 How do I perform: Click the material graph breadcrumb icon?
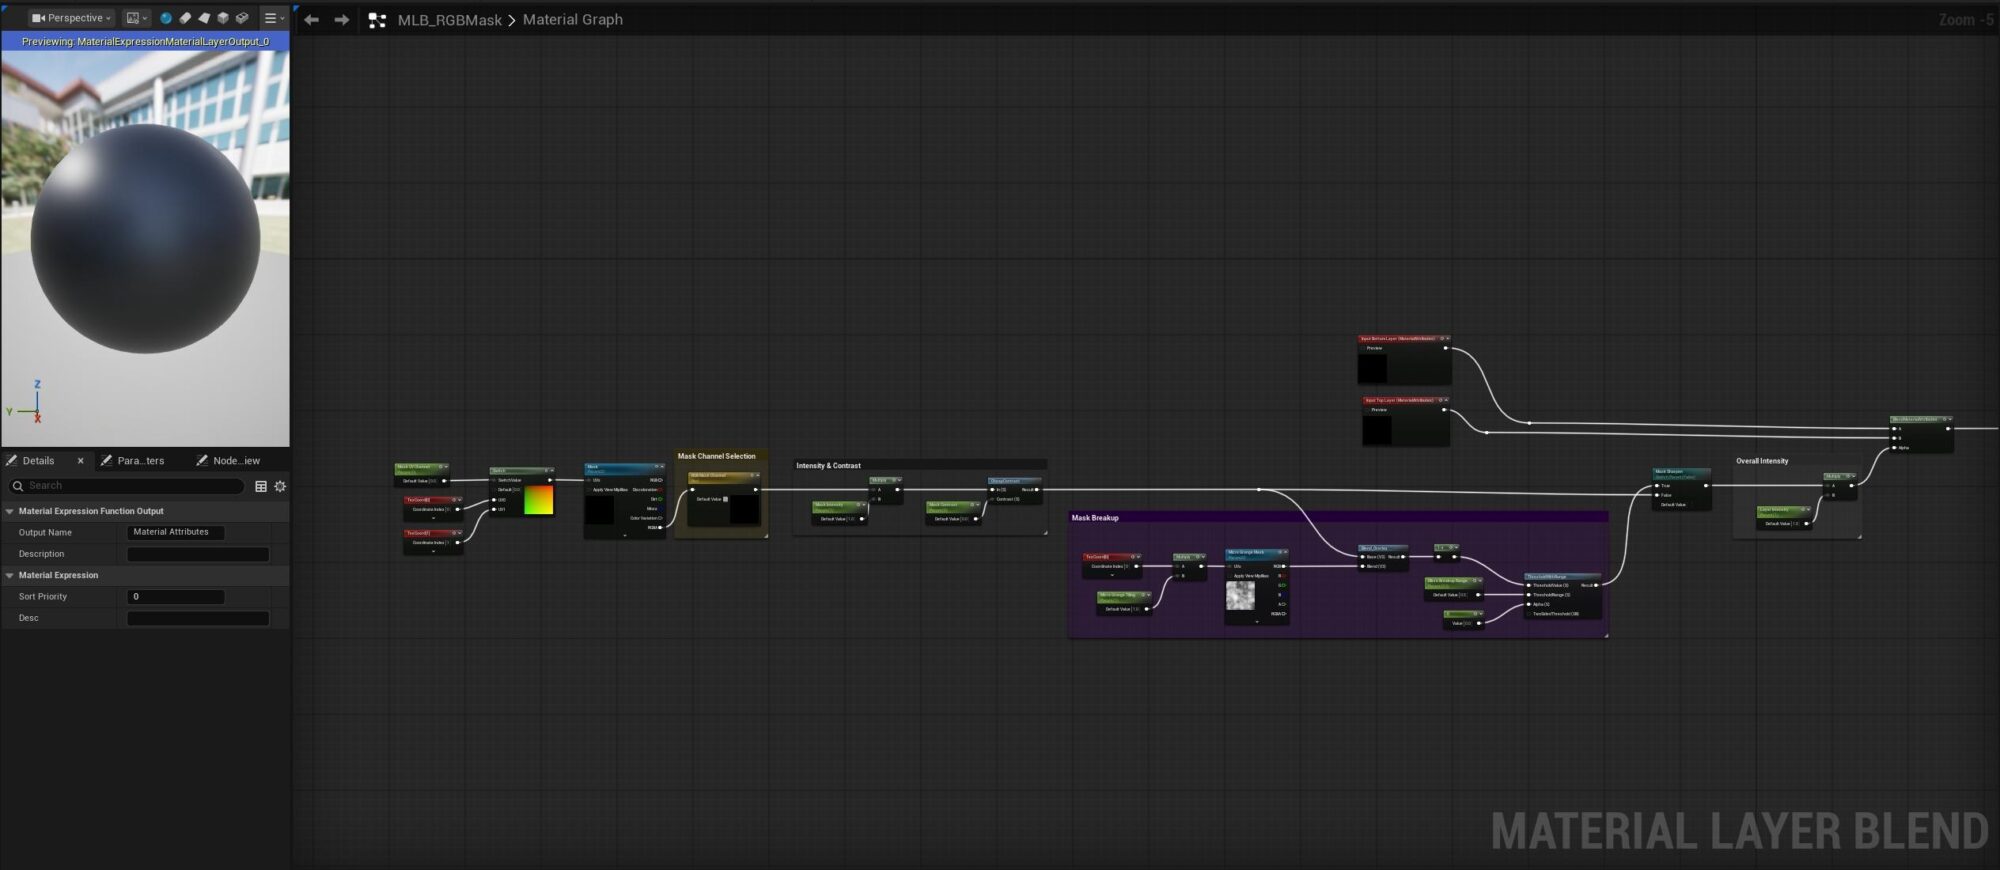click(377, 20)
